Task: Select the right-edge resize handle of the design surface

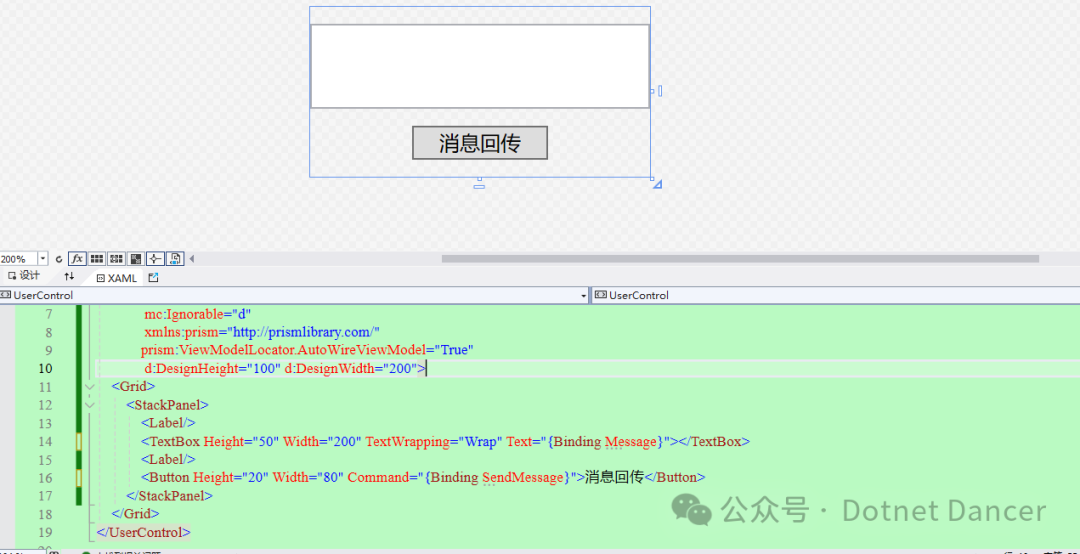Action: pyautogui.click(x=660, y=91)
